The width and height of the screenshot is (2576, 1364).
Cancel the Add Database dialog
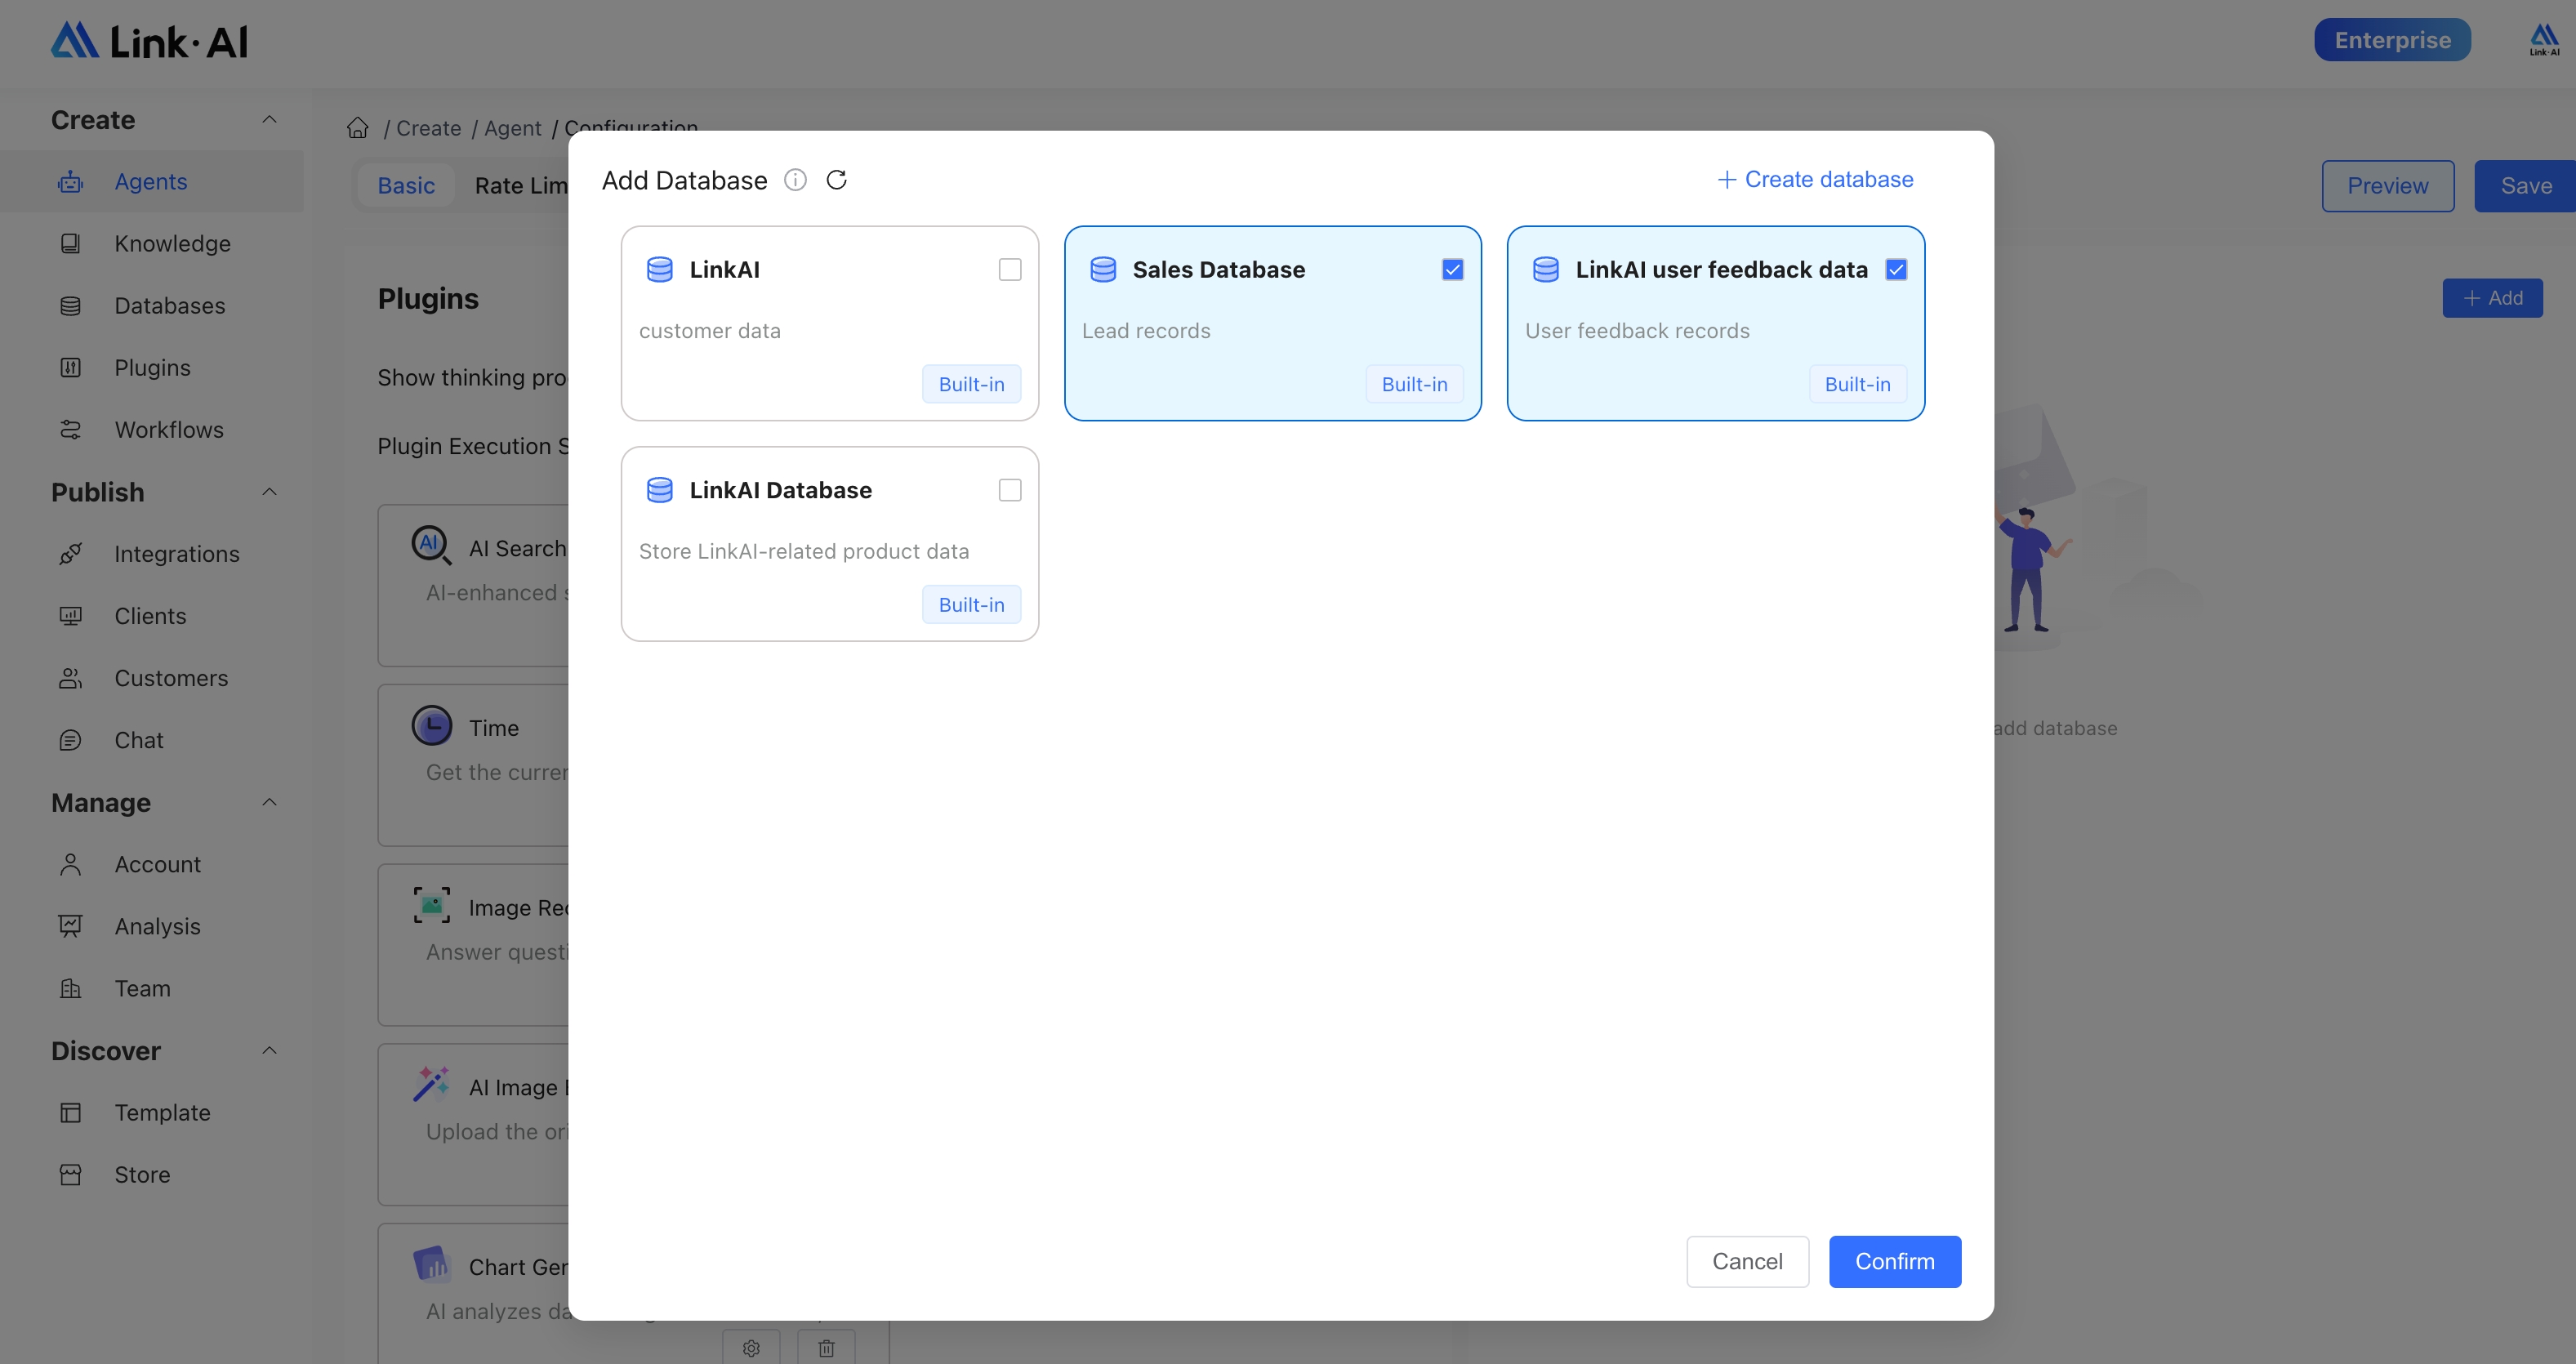1747,1261
